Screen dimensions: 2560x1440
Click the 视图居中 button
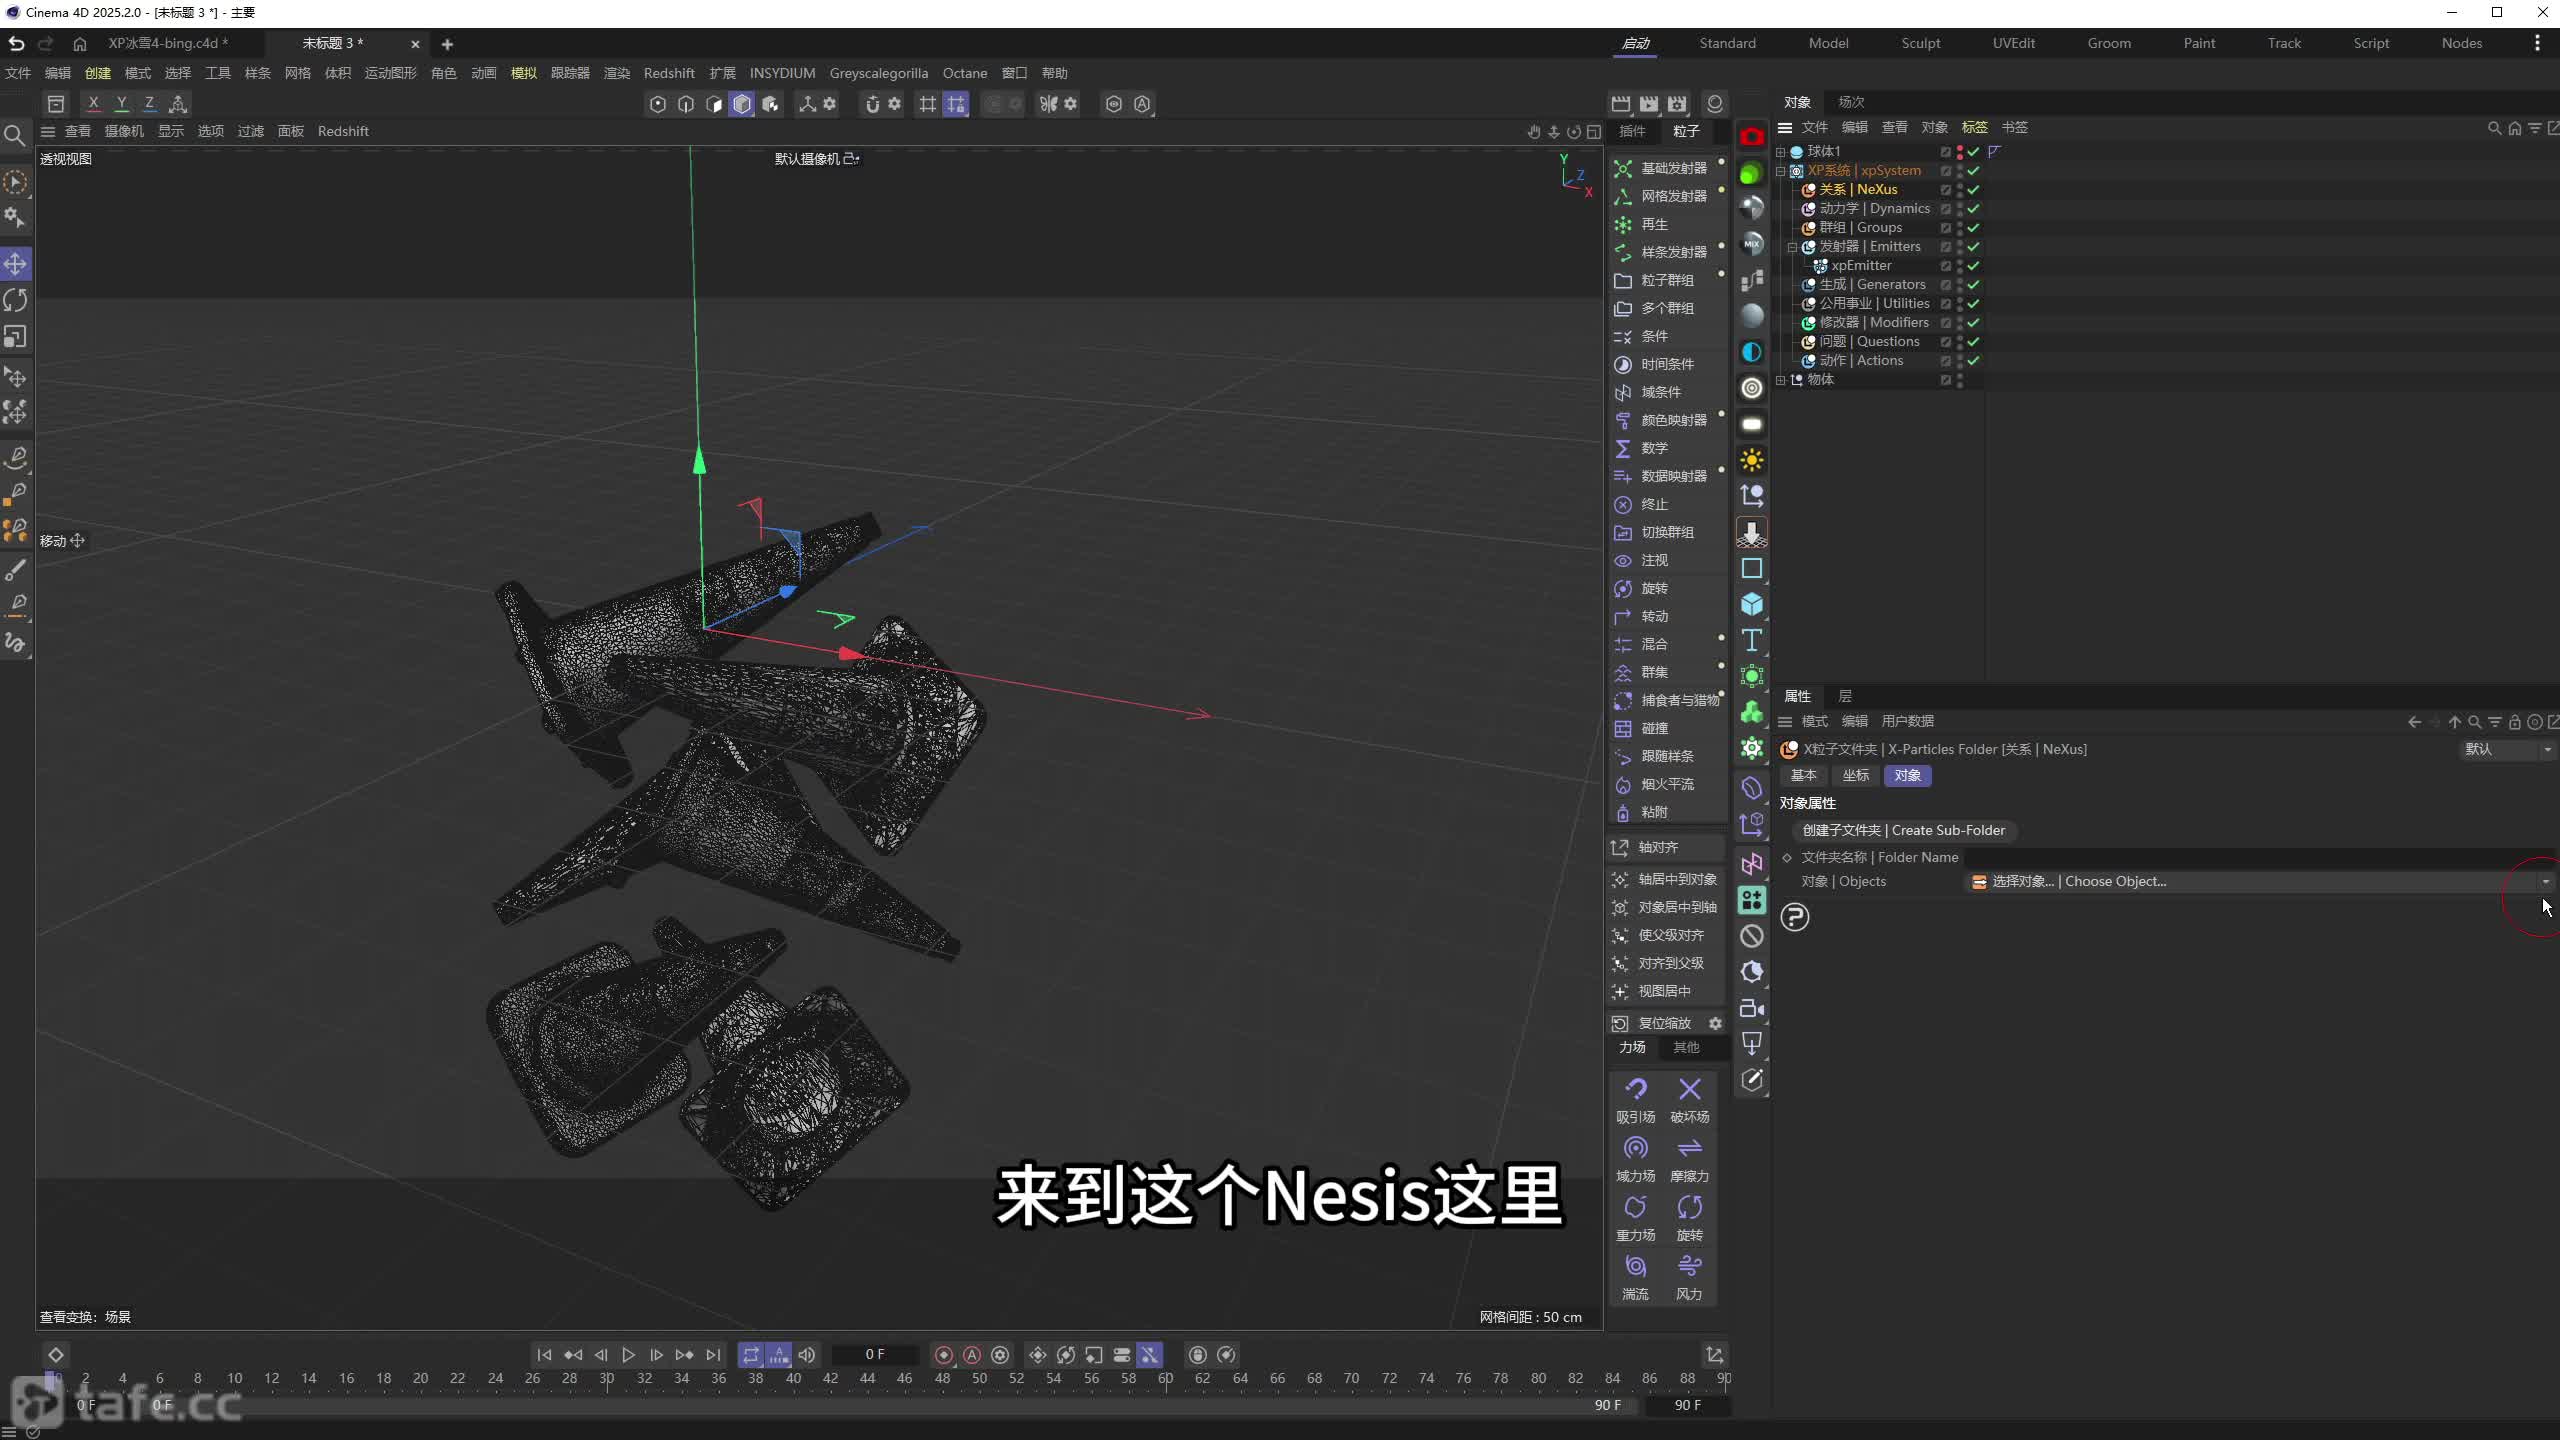1666,991
